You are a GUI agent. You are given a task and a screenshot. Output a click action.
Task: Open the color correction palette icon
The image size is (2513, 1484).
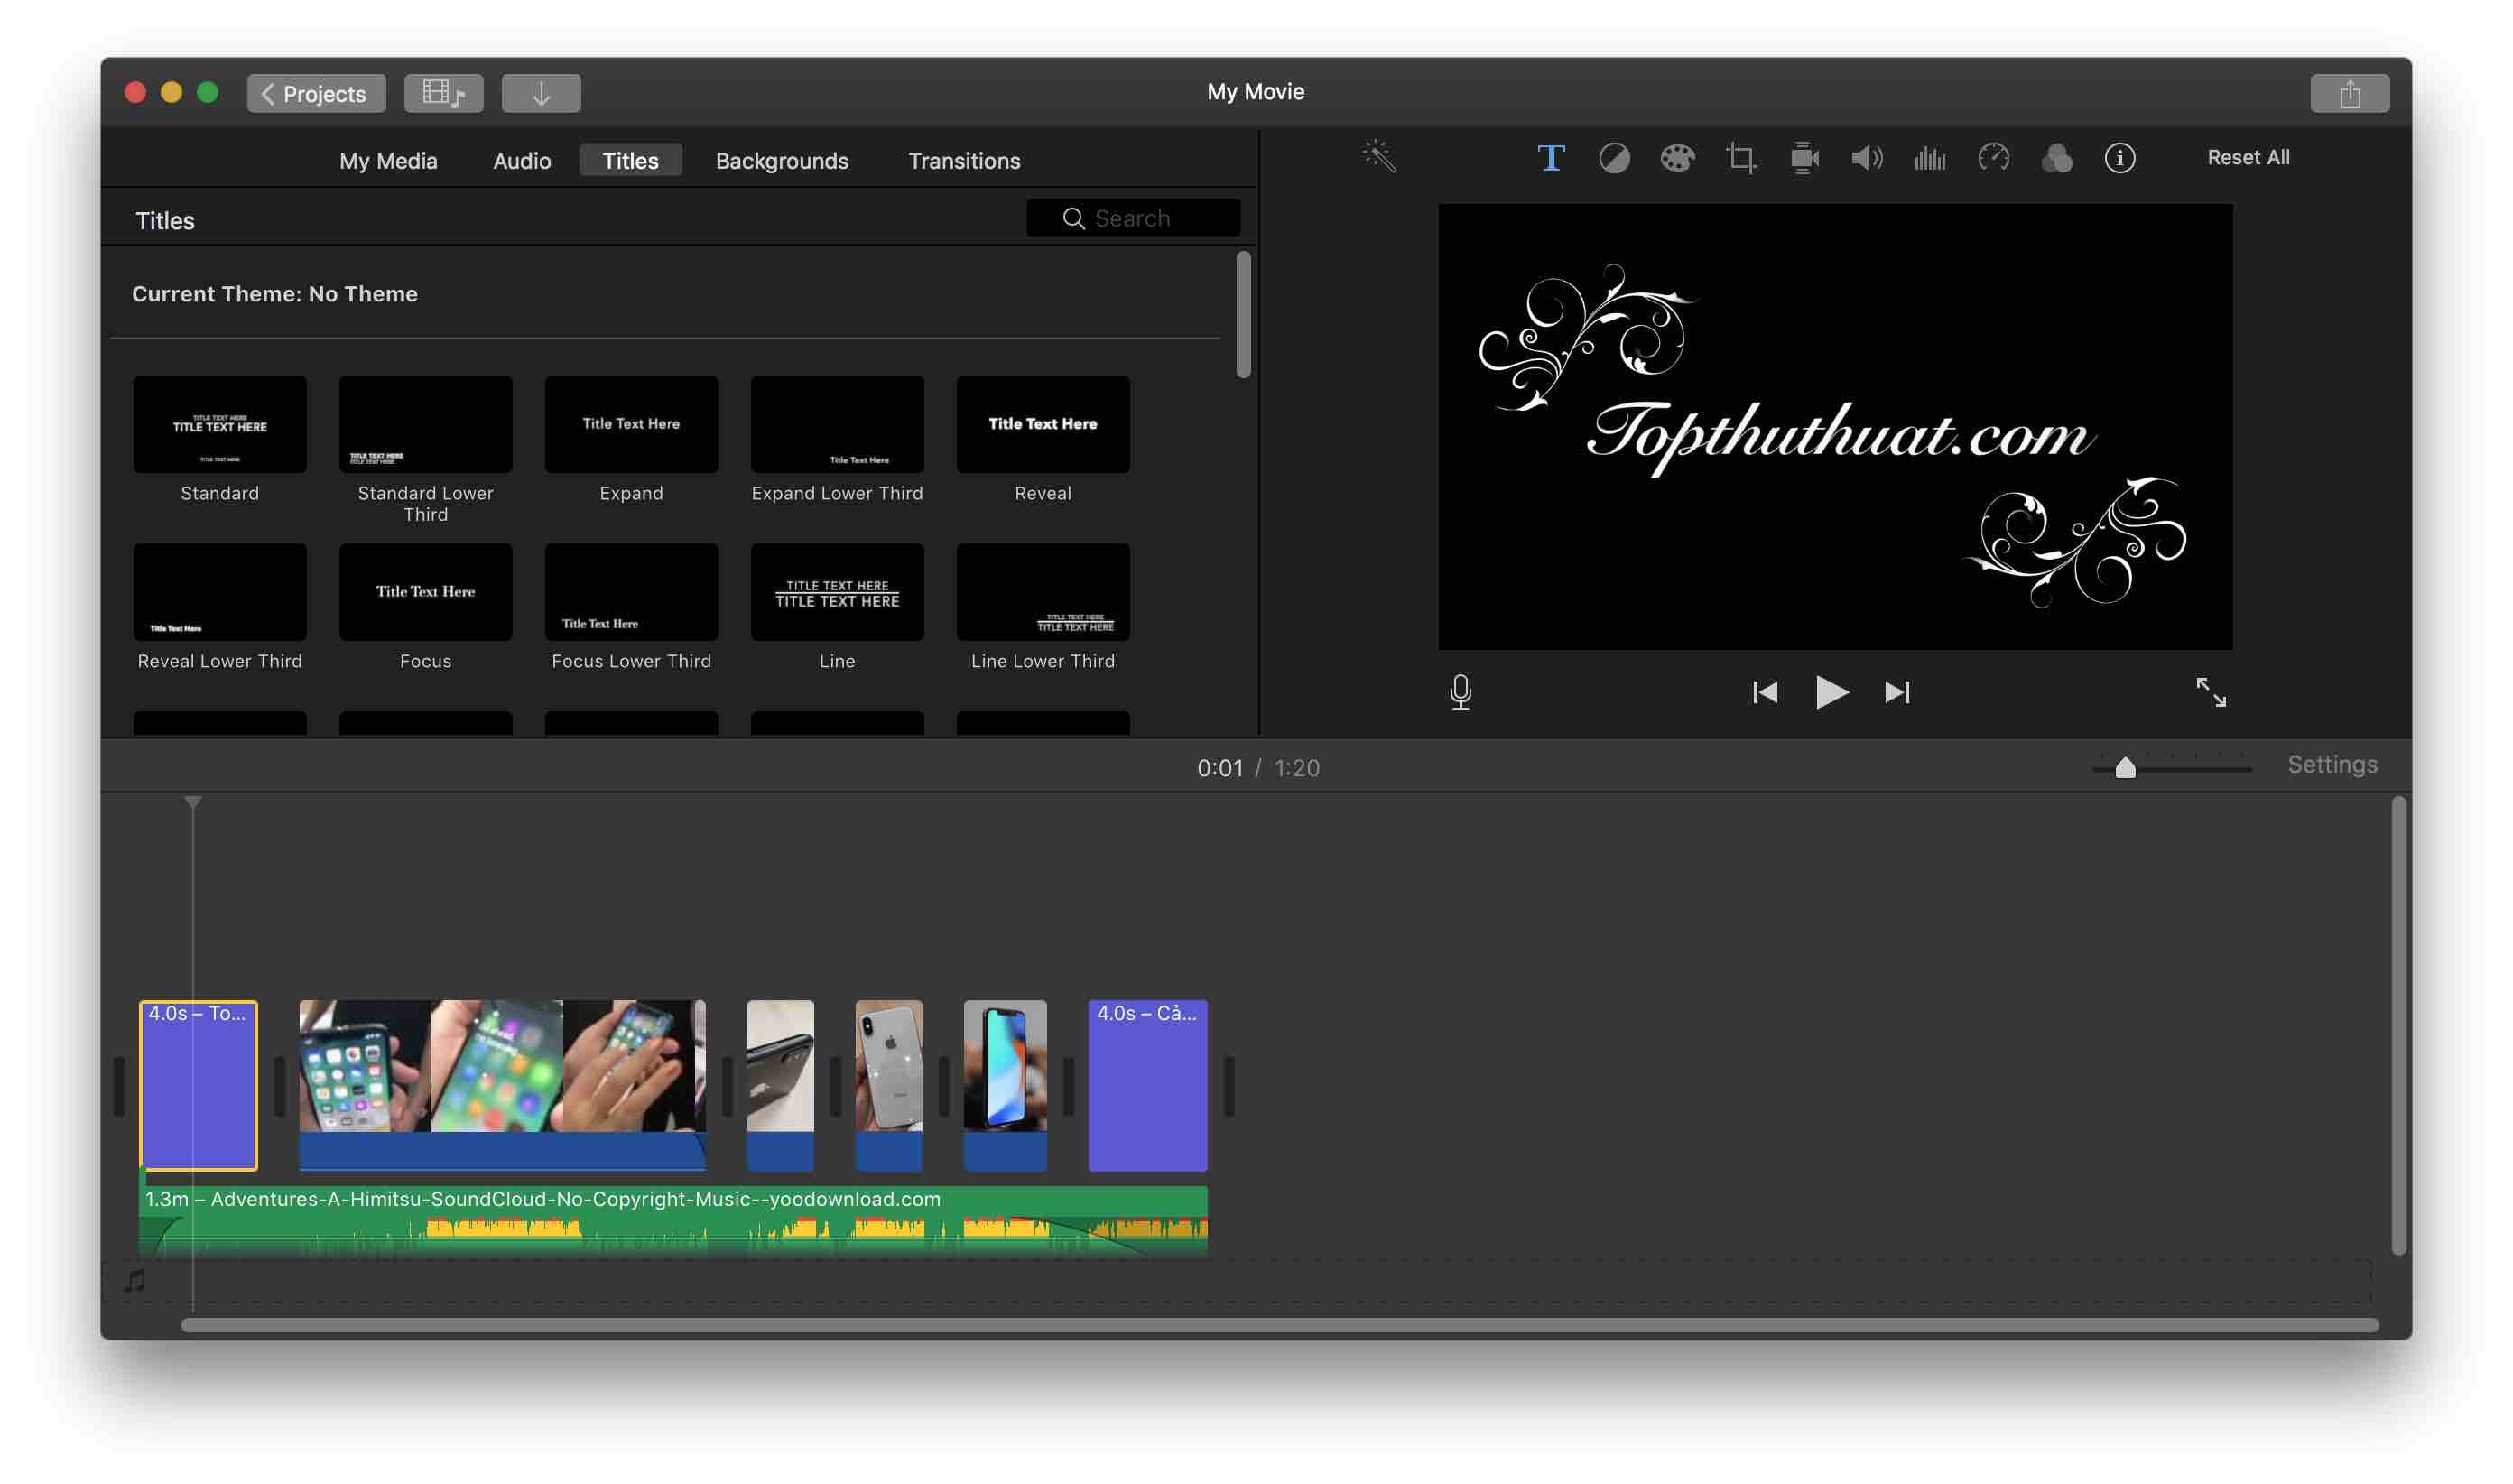coord(1677,158)
